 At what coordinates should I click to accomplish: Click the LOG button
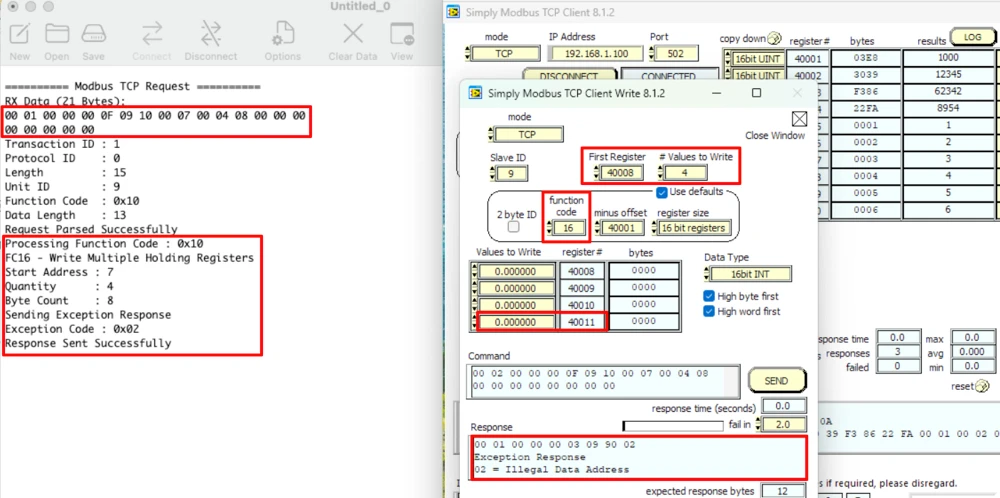coord(972,37)
